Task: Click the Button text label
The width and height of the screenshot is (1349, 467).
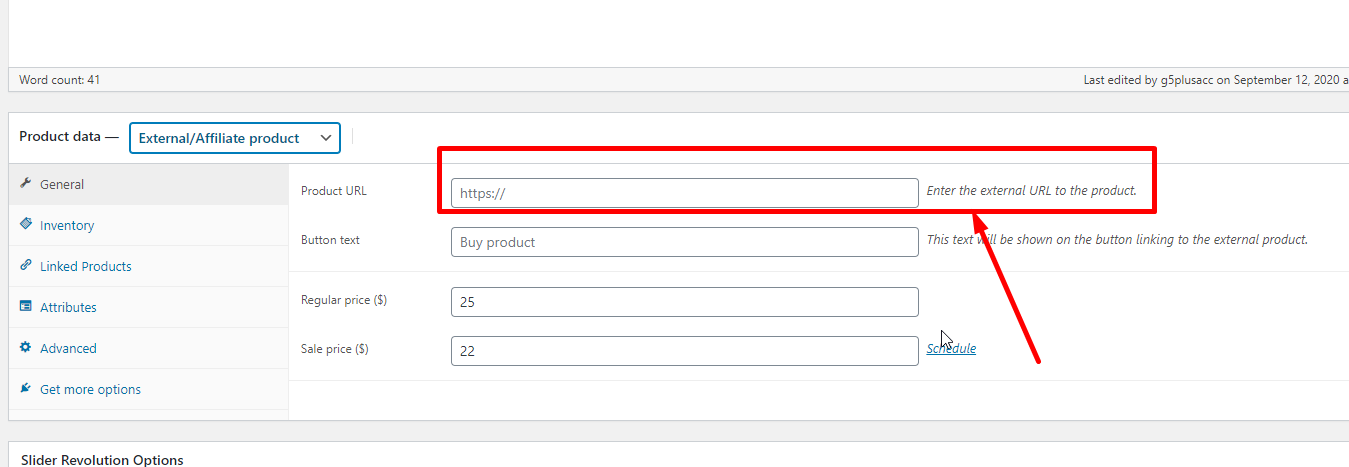Action: coord(330,240)
